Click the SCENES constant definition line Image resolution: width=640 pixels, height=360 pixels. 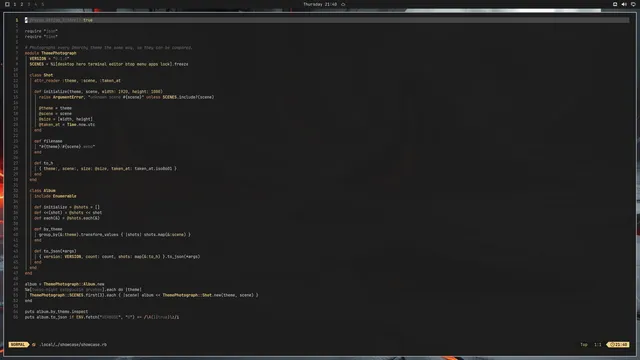pos(109,64)
